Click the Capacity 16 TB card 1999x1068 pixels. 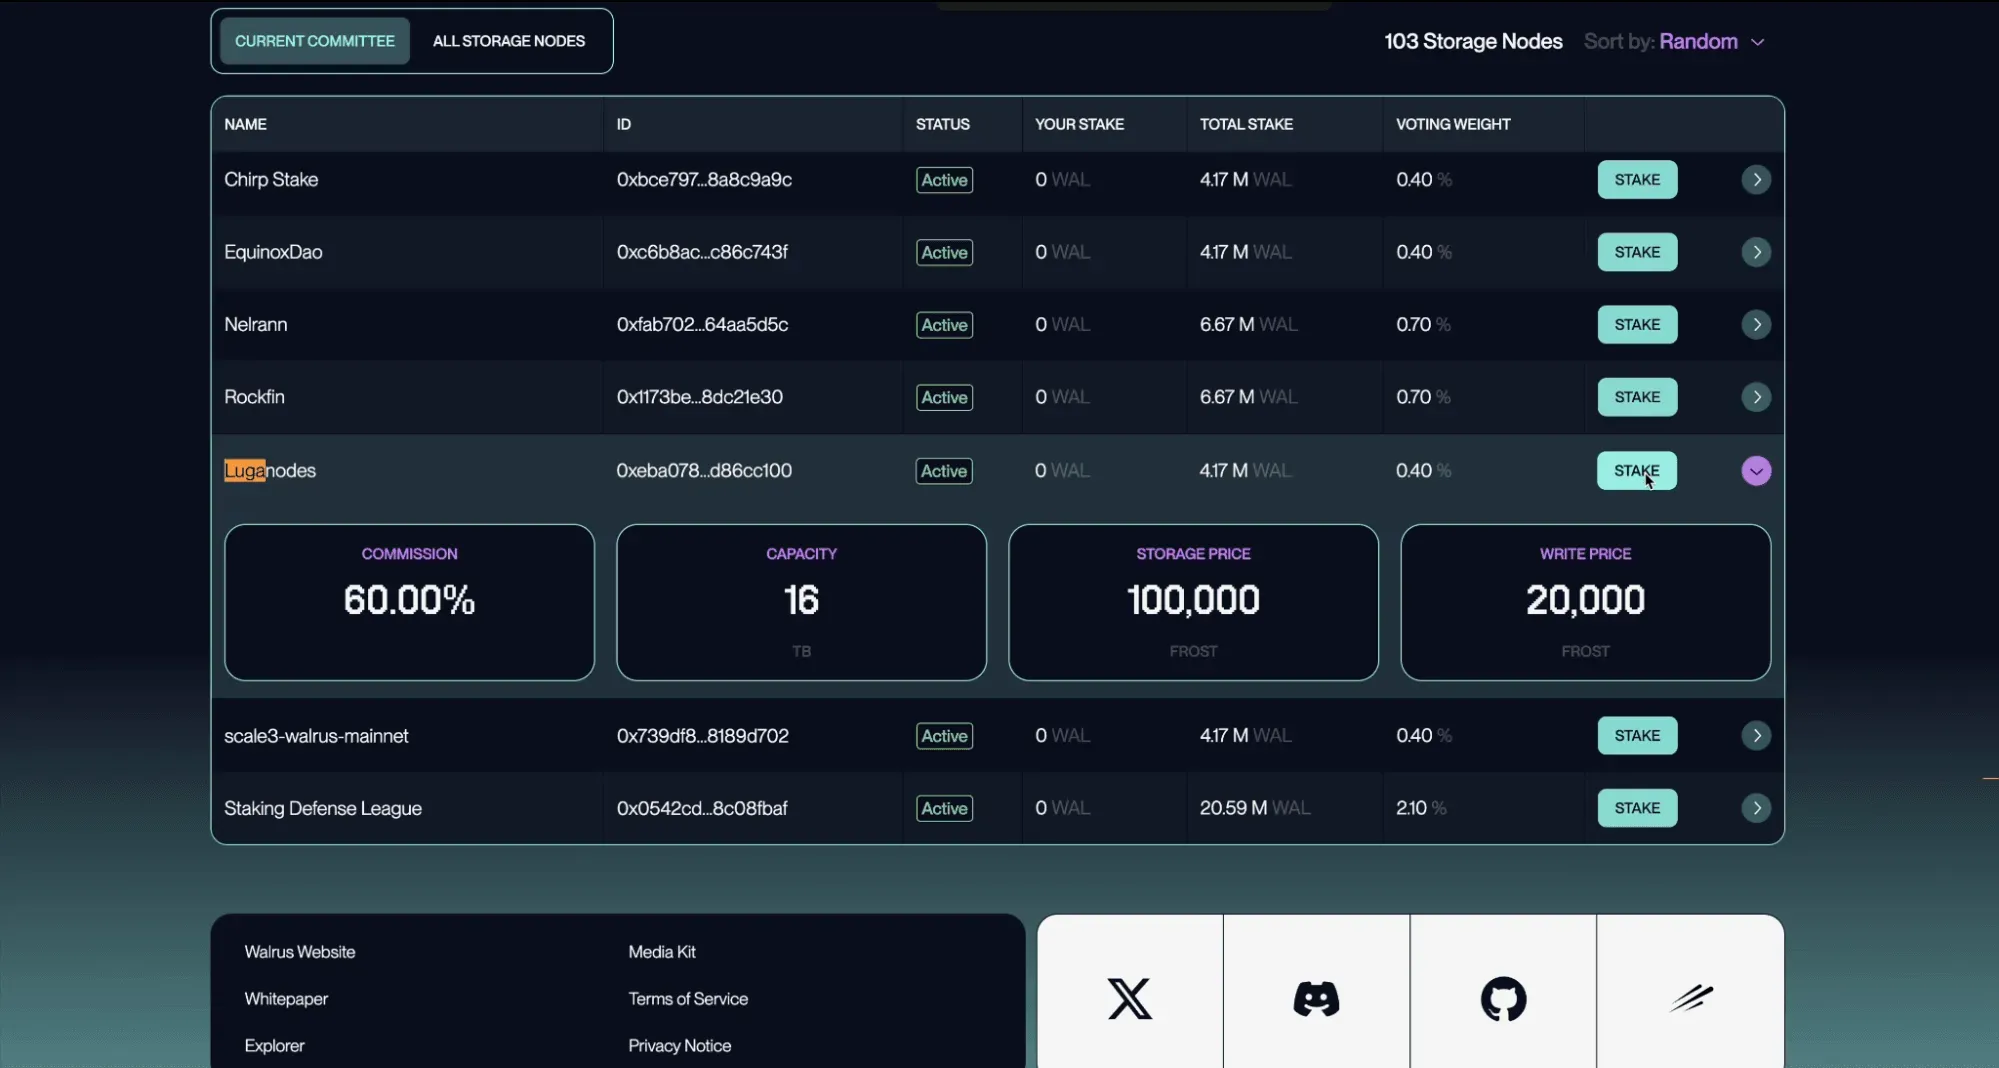click(x=801, y=602)
